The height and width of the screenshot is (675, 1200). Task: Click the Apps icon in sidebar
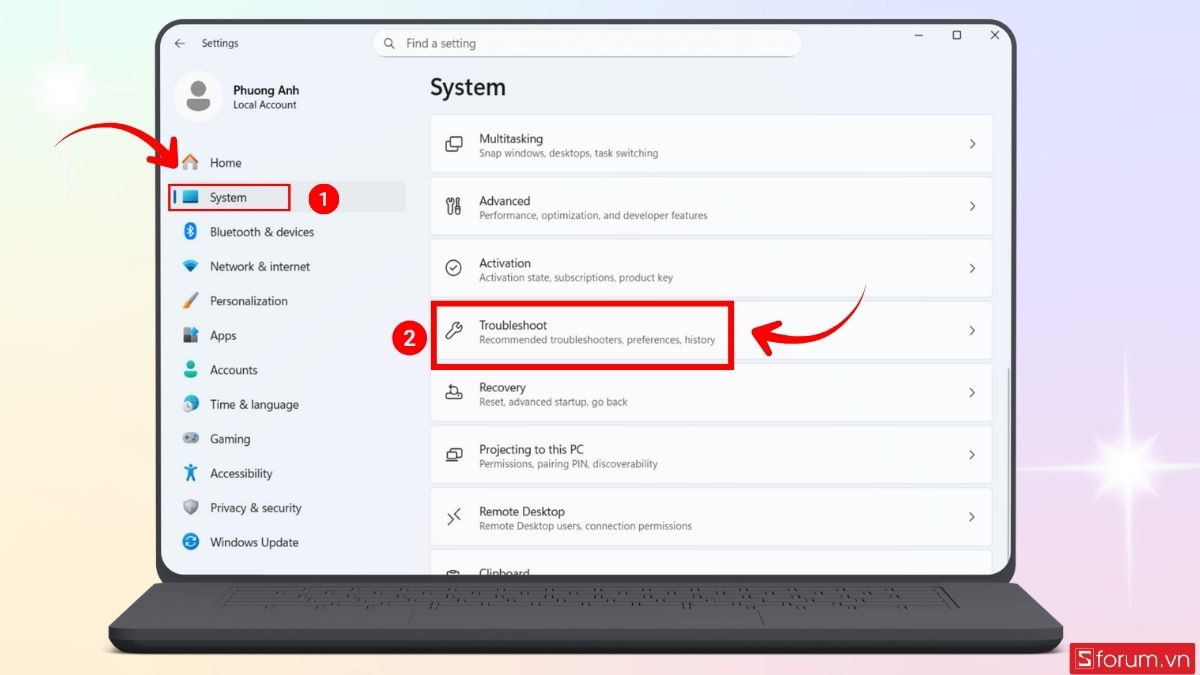coord(190,335)
